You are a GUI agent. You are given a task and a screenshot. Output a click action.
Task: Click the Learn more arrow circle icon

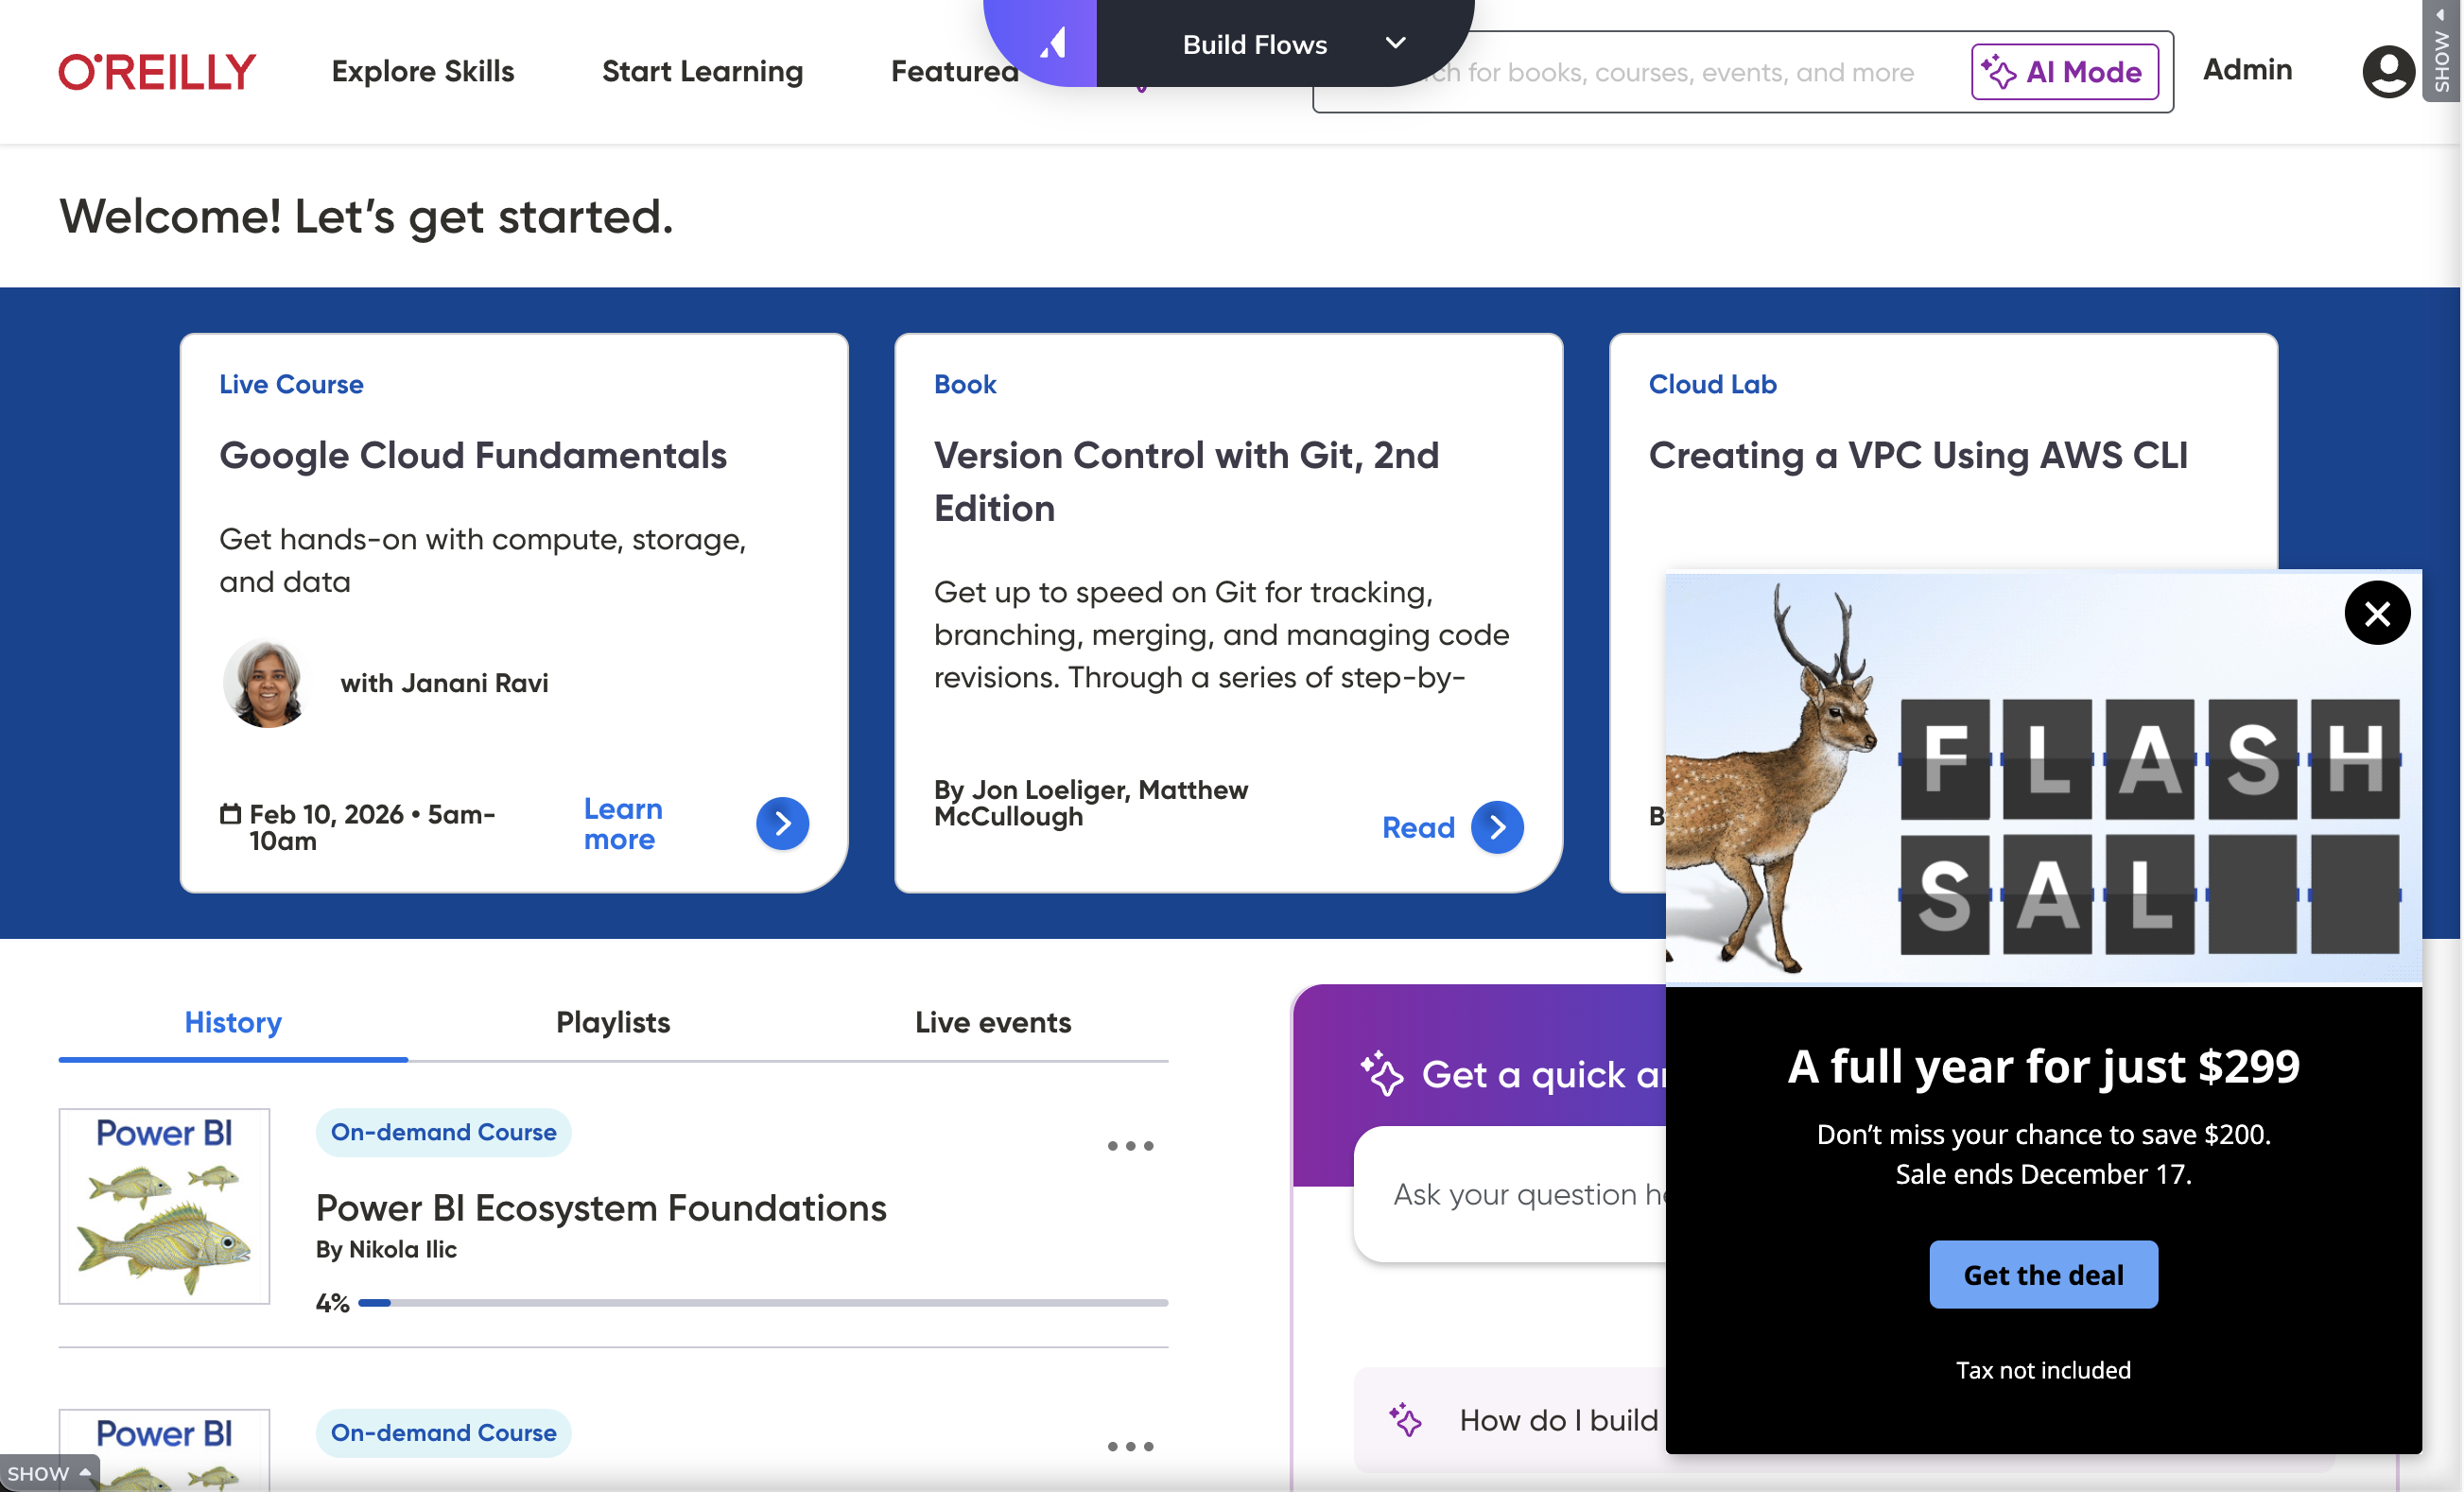click(x=782, y=823)
